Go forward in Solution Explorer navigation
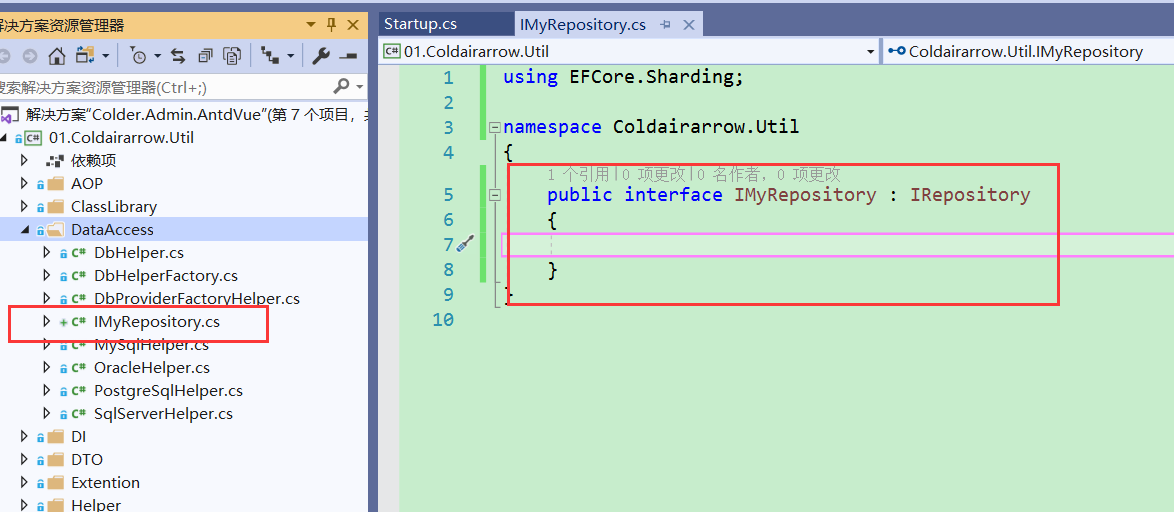 (30, 55)
